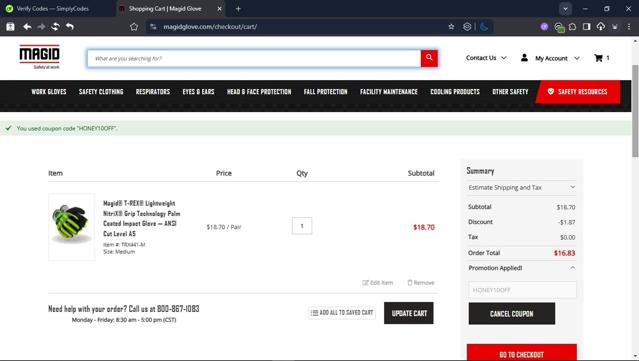Click the undo arrow in toolbar

pyautogui.click(x=70, y=26)
